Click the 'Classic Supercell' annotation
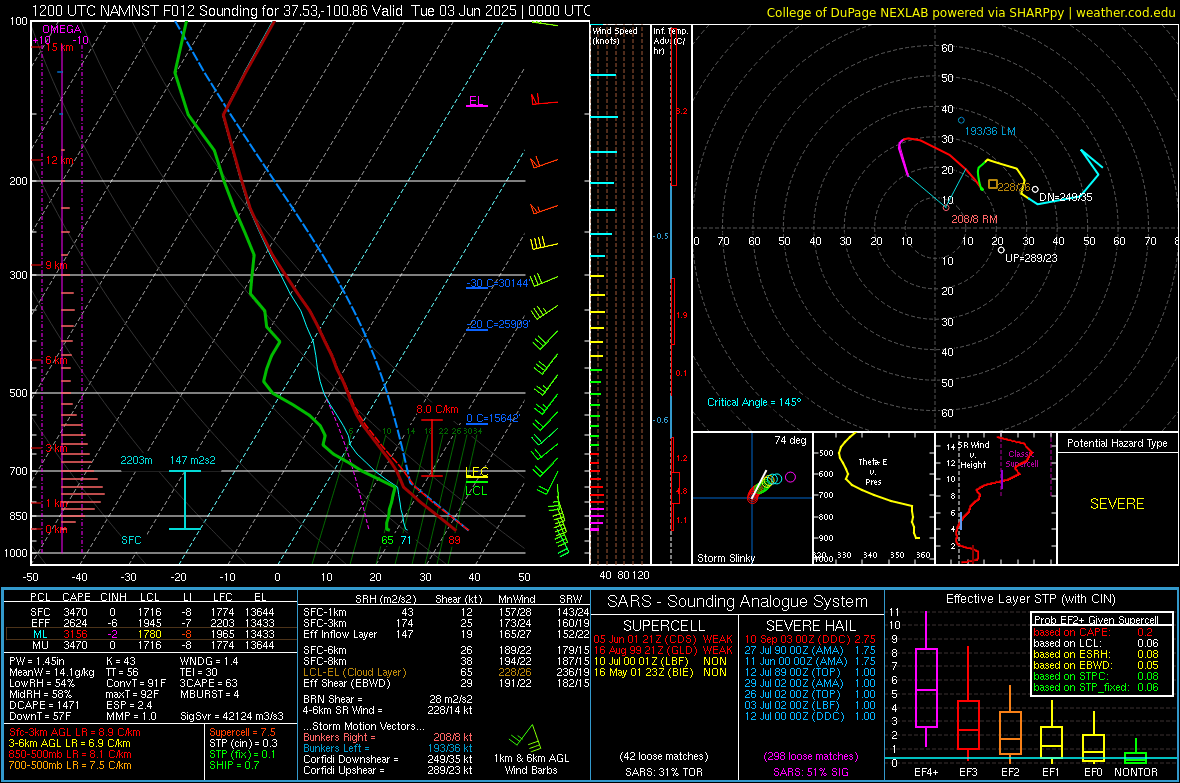This screenshot has height=783, width=1180. [x=1022, y=459]
